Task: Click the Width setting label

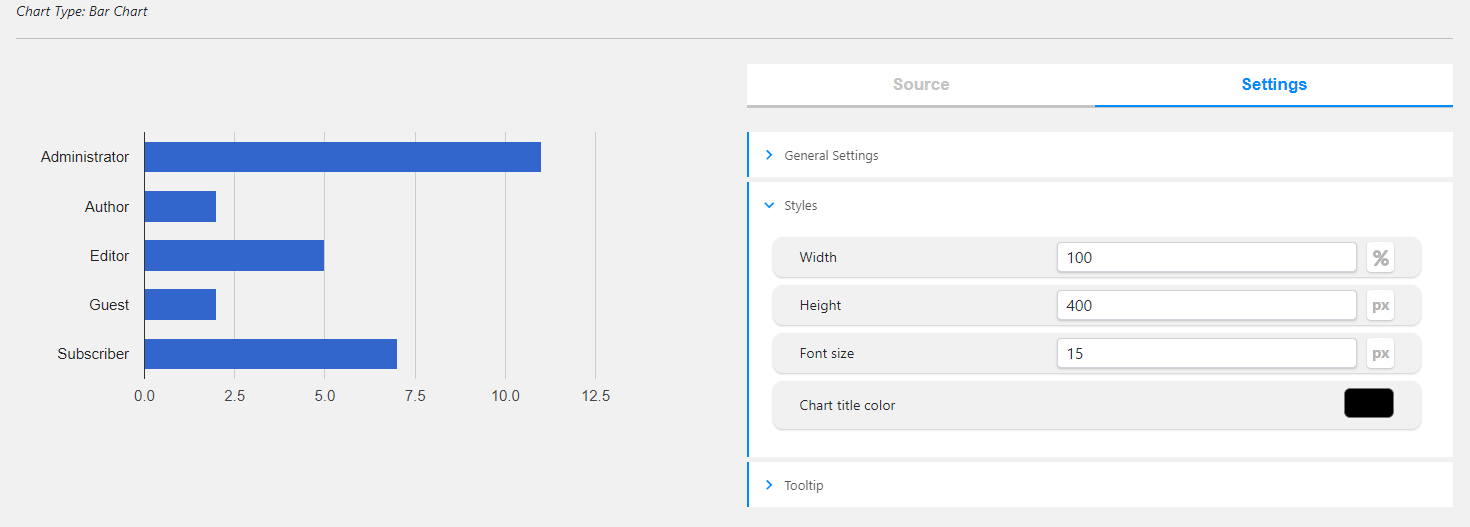Action: [818, 257]
